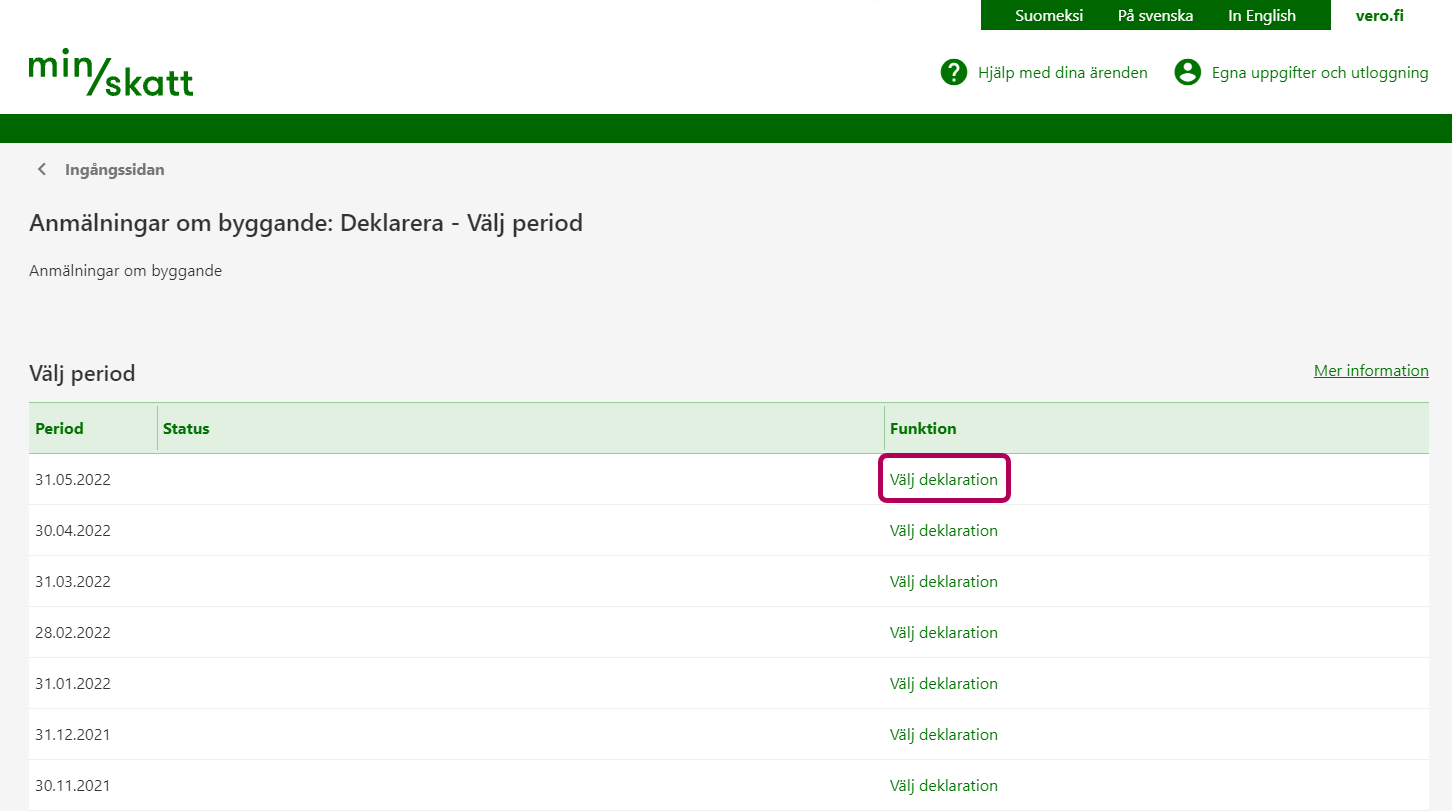
Task: Open the vero.fi link
Action: click(x=1379, y=16)
